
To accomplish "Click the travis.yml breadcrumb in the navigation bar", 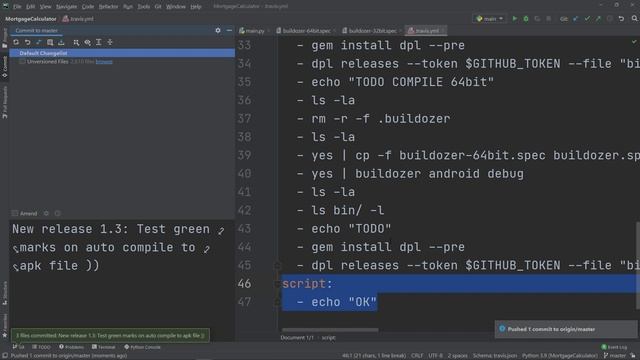I will click(x=78, y=19).
